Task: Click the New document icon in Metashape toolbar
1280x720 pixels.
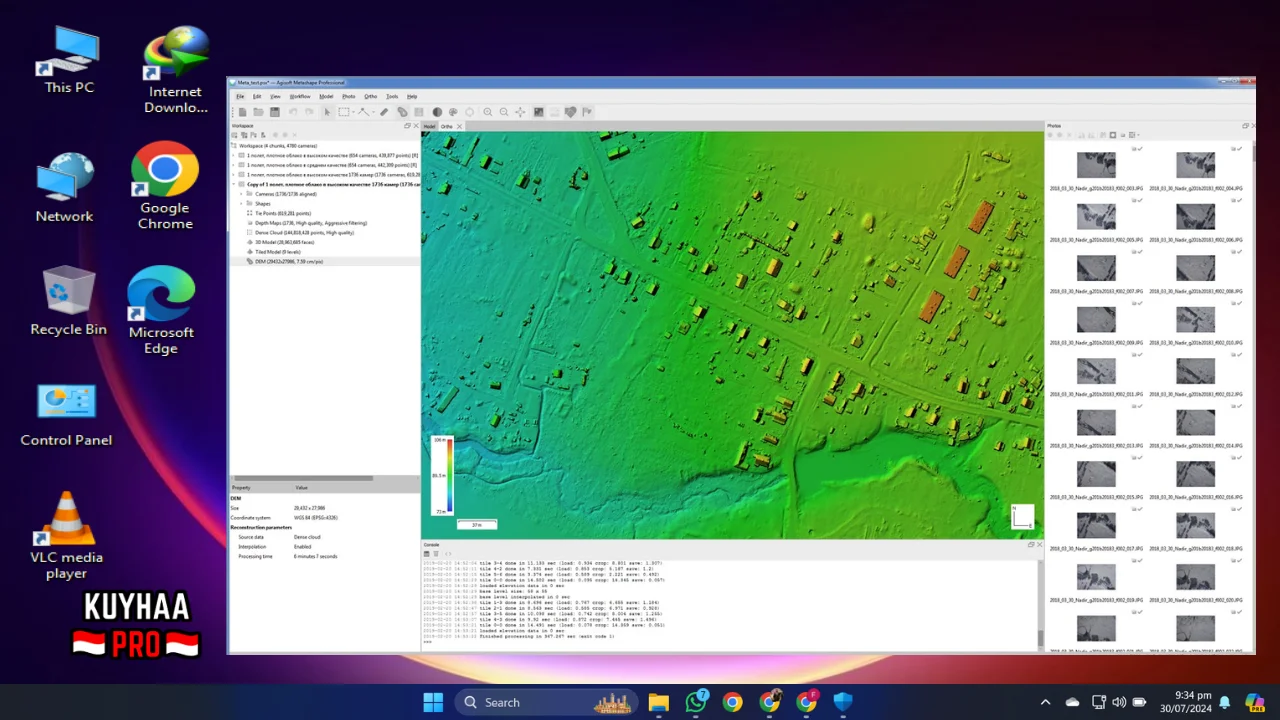Action: coord(242,112)
